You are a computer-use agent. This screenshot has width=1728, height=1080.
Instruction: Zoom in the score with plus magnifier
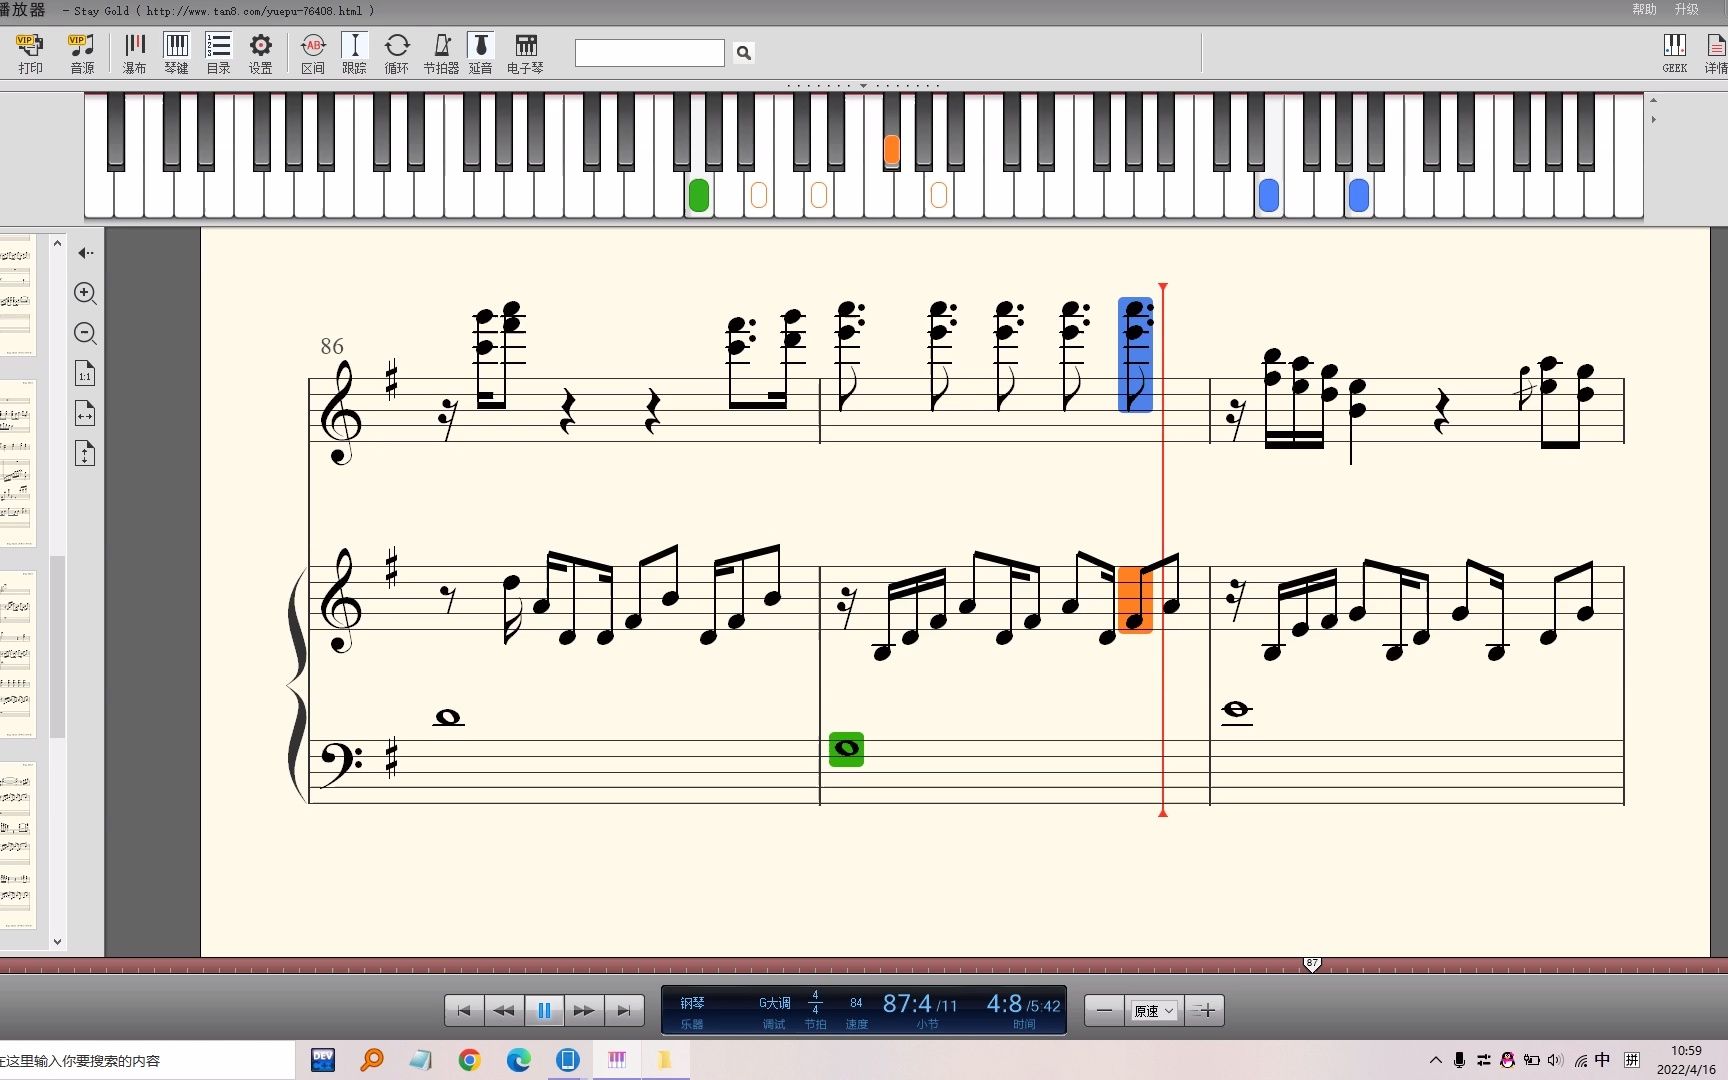86,293
